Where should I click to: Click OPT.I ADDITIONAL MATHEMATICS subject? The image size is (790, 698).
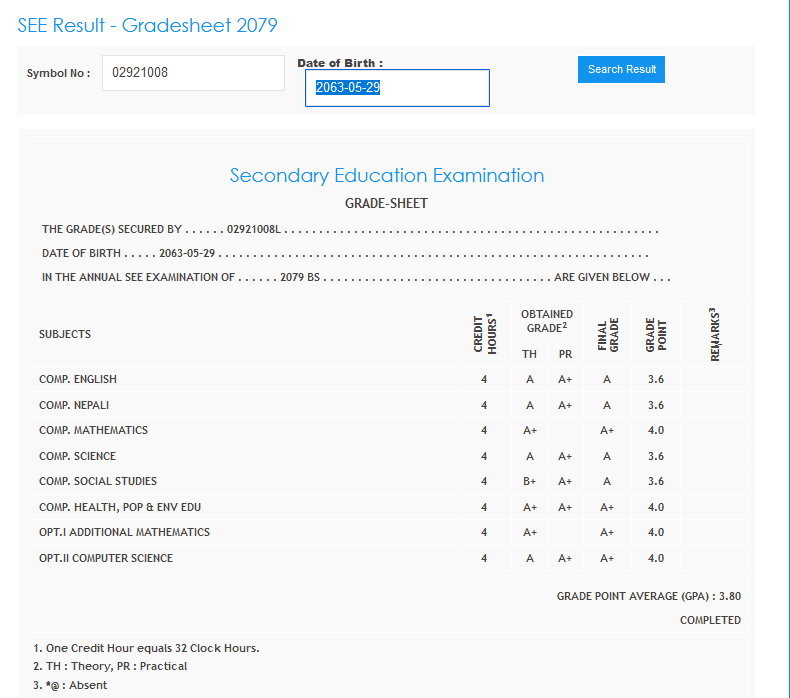click(x=124, y=532)
